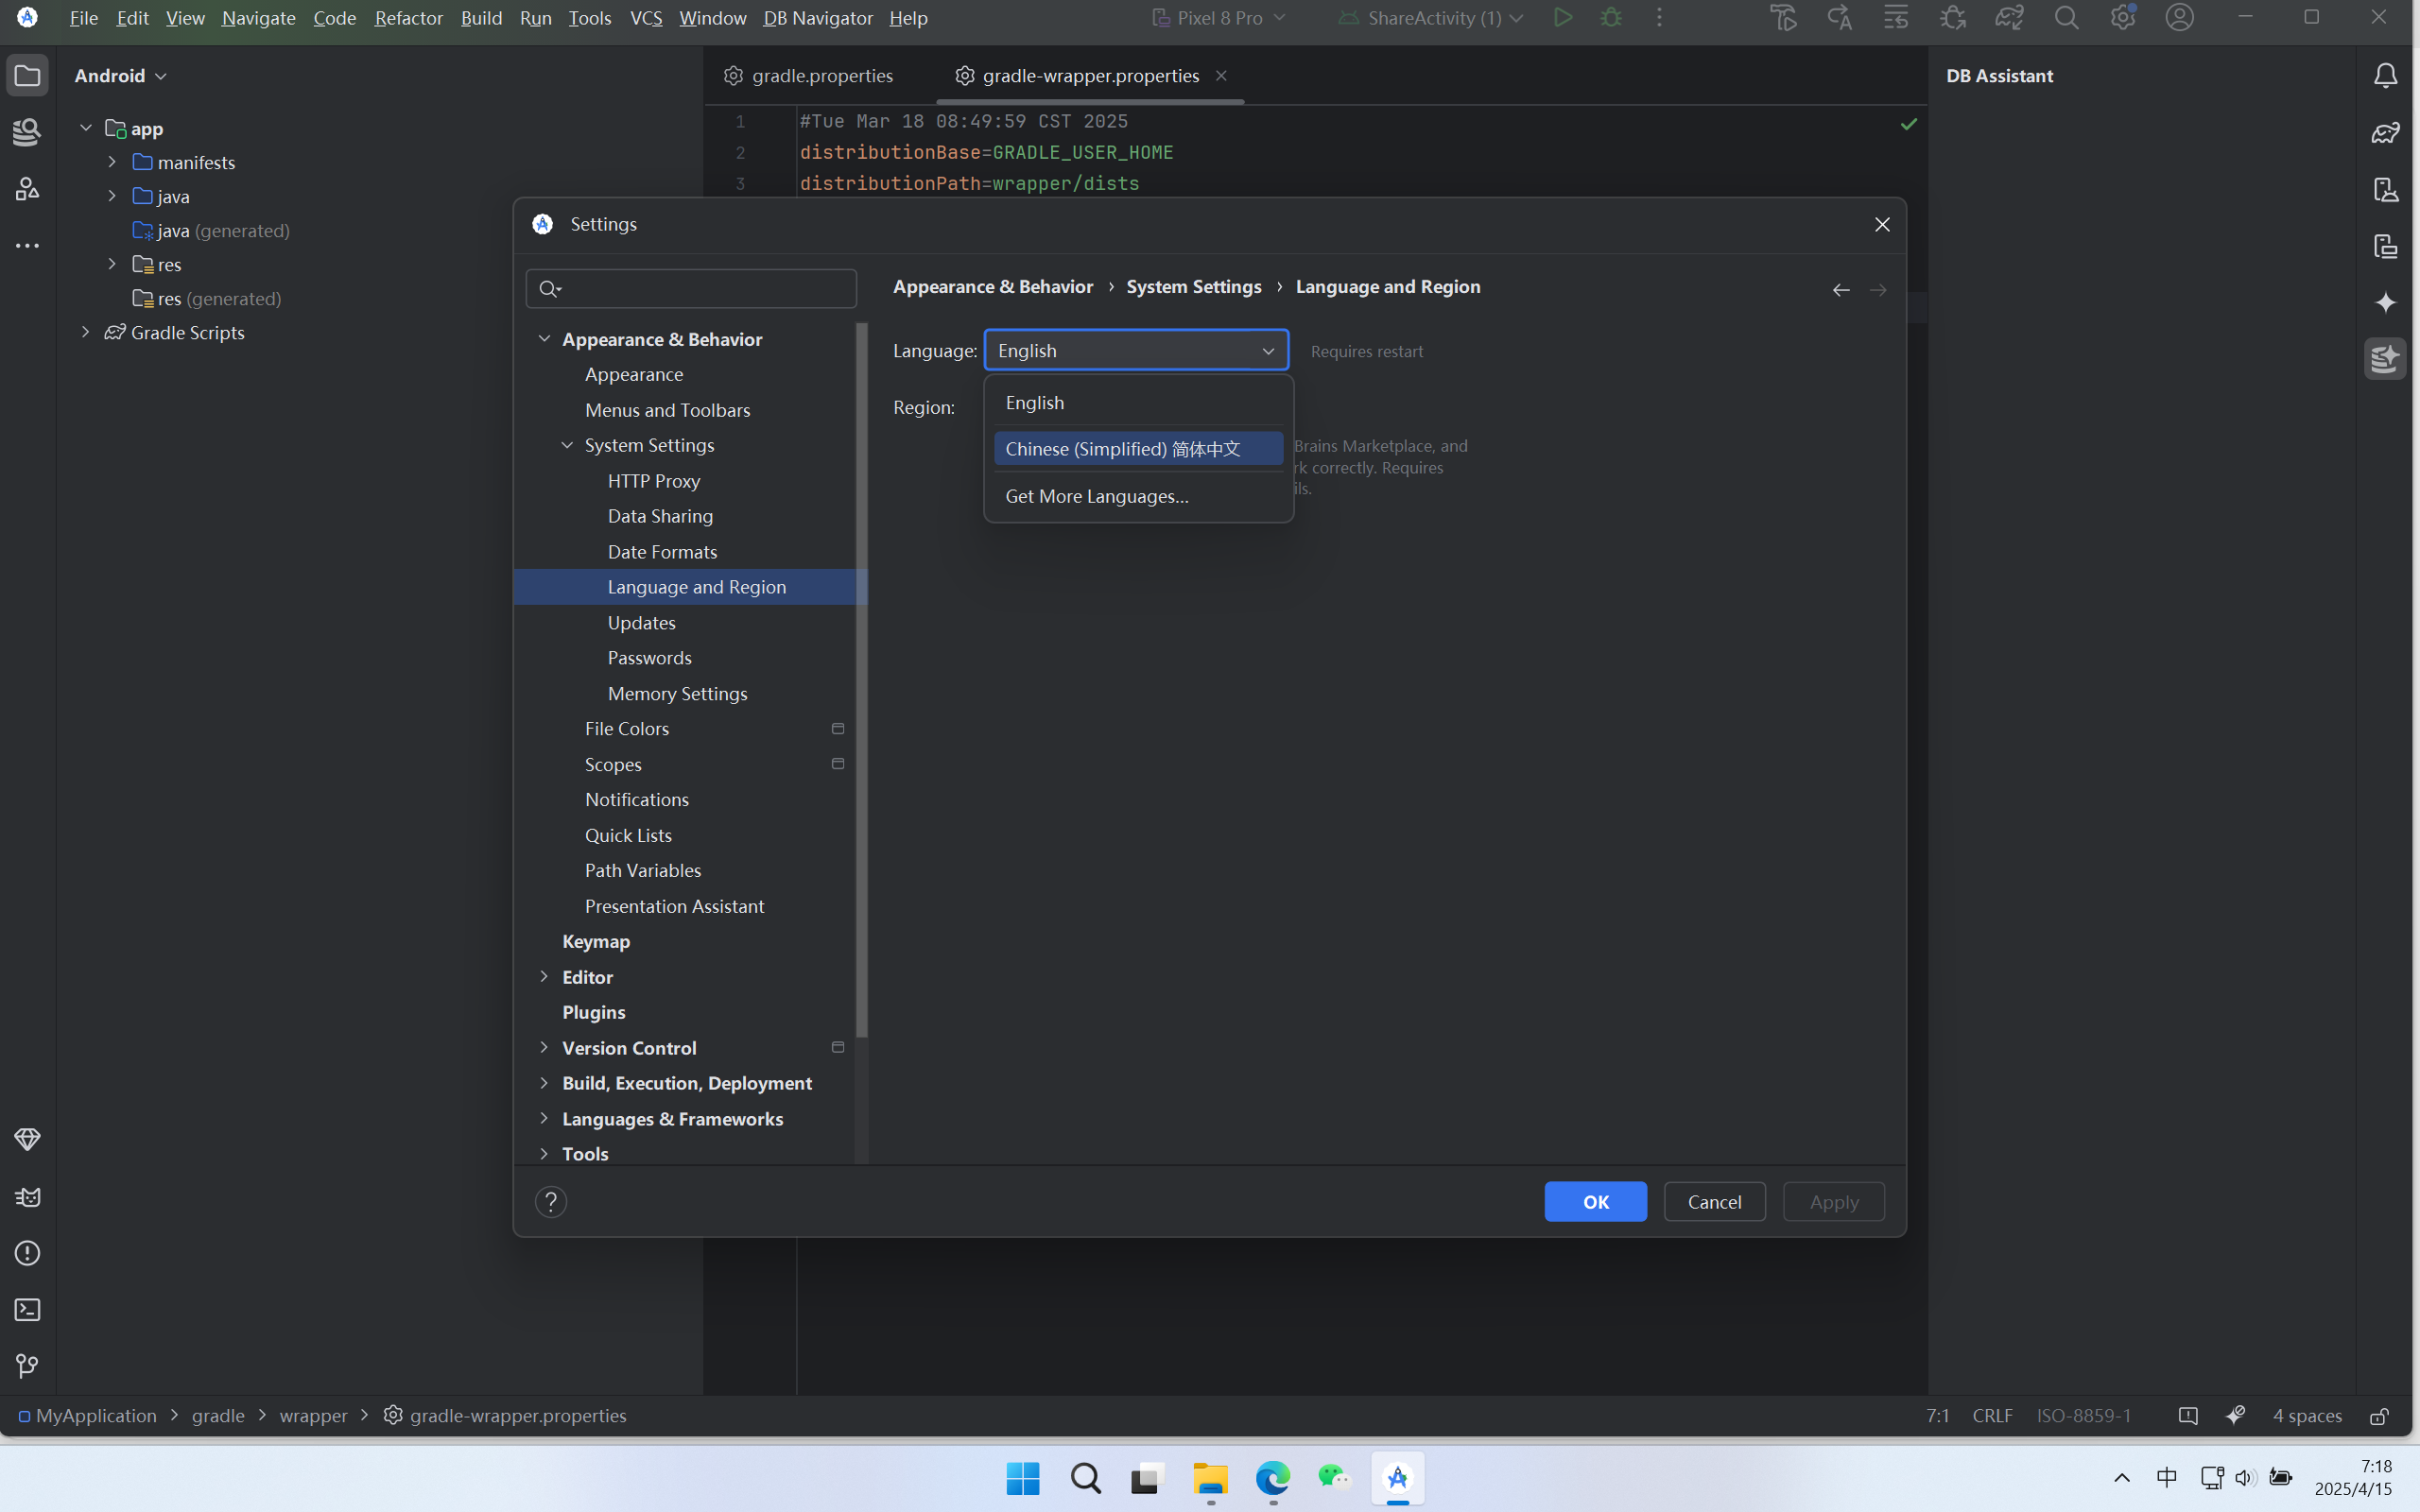Expand the Gradle Scripts project node

(x=86, y=332)
